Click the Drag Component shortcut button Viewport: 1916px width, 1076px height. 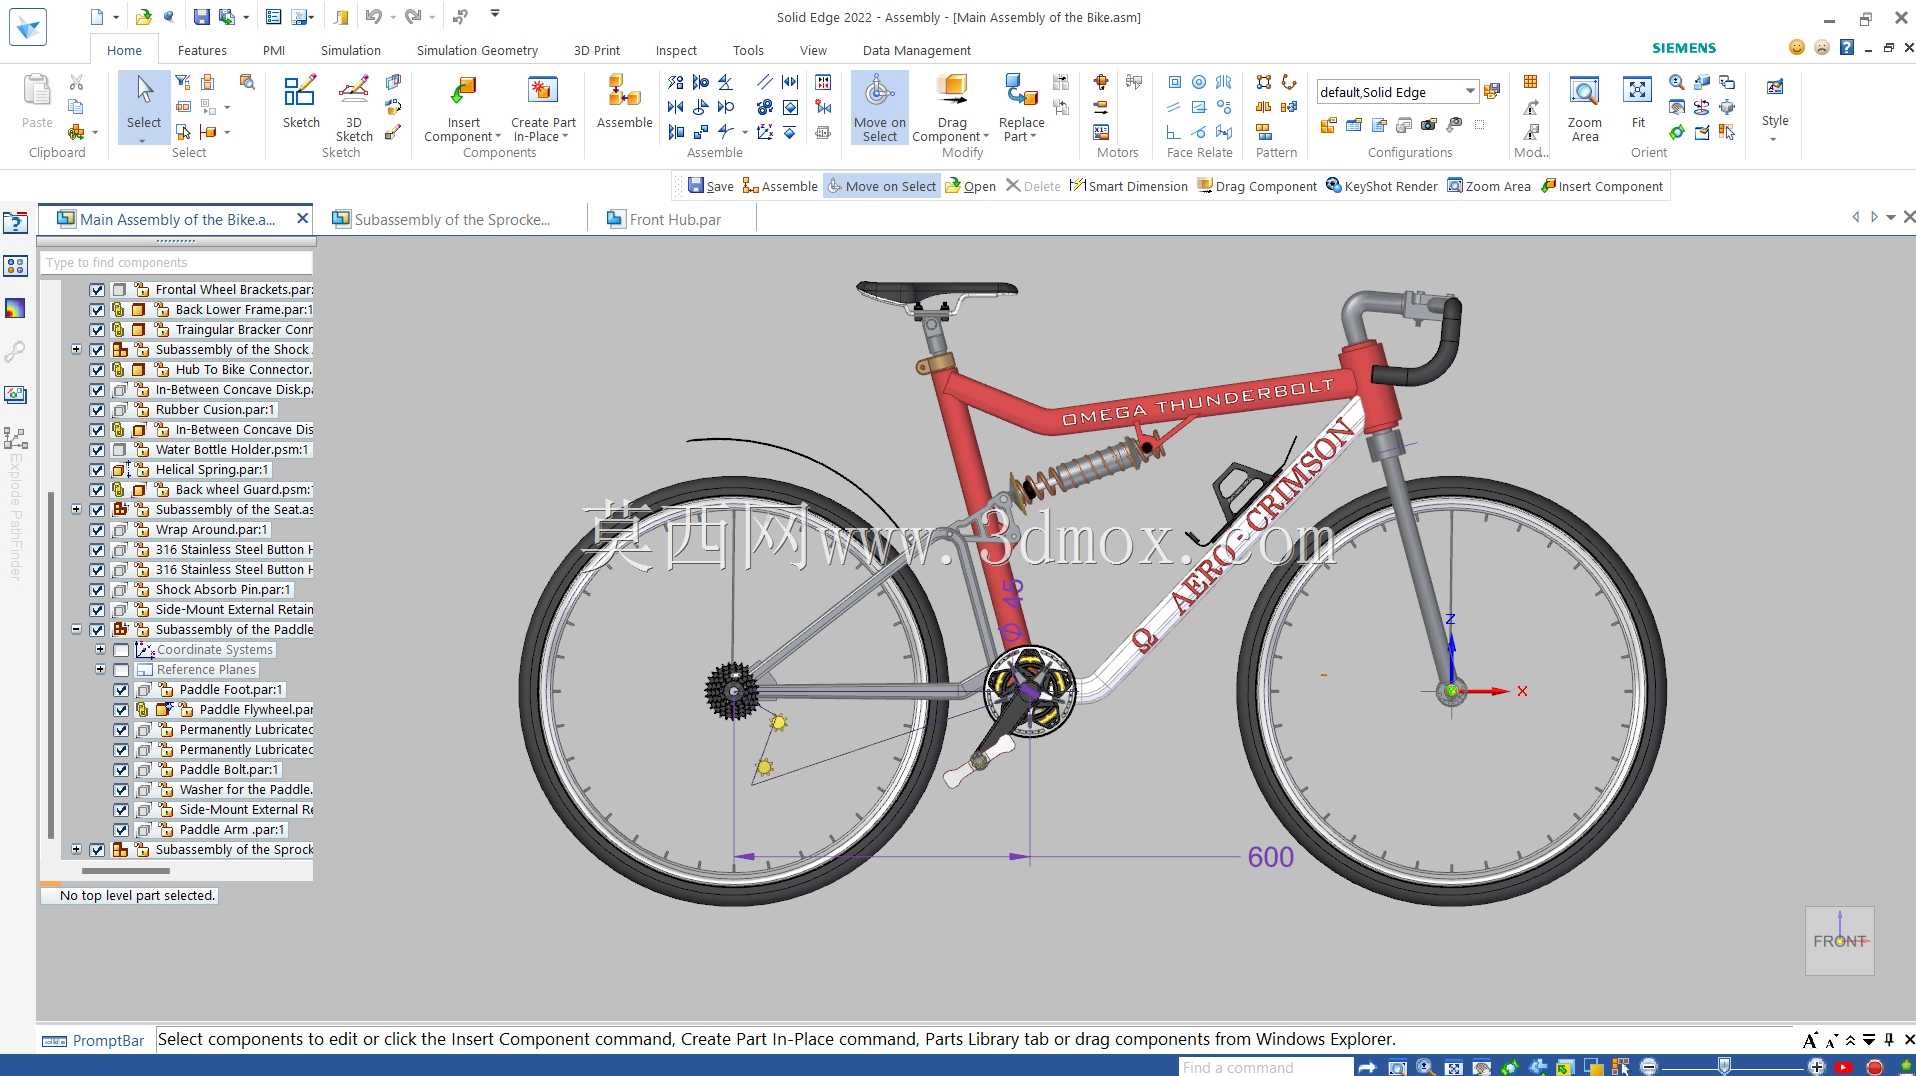coord(1256,186)
